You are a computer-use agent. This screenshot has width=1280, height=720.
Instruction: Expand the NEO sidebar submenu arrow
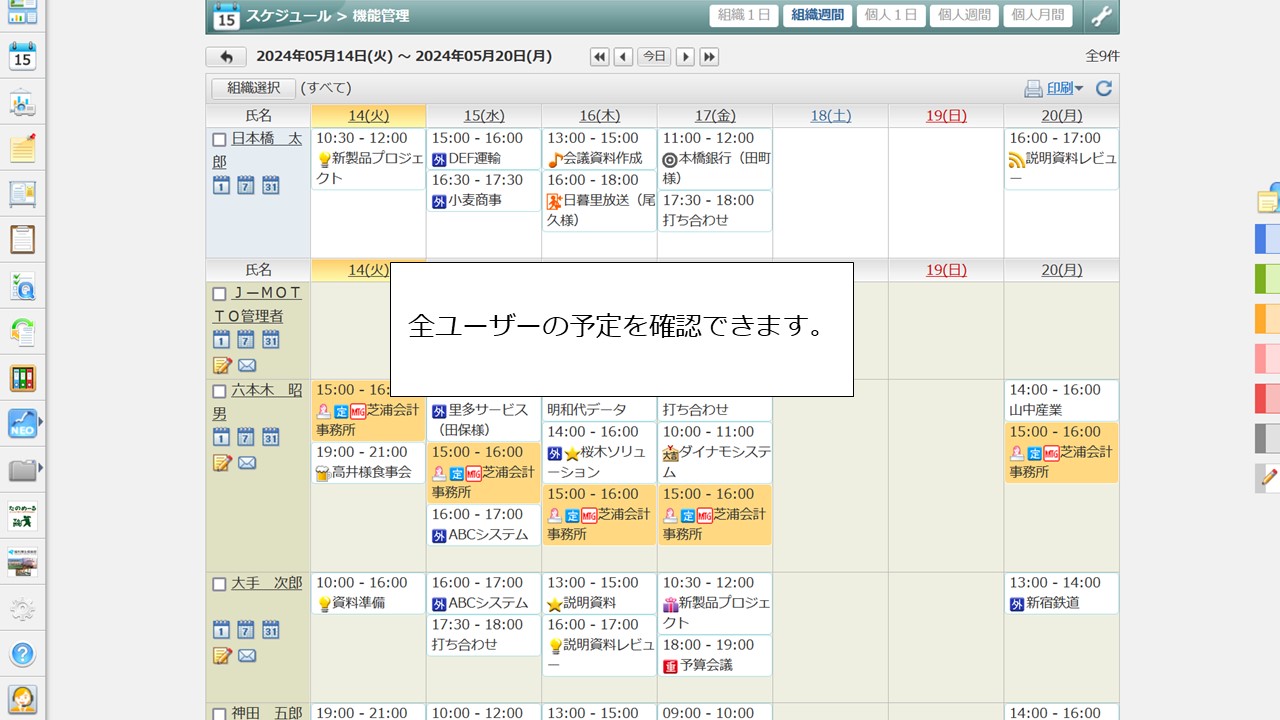[41, 423]
